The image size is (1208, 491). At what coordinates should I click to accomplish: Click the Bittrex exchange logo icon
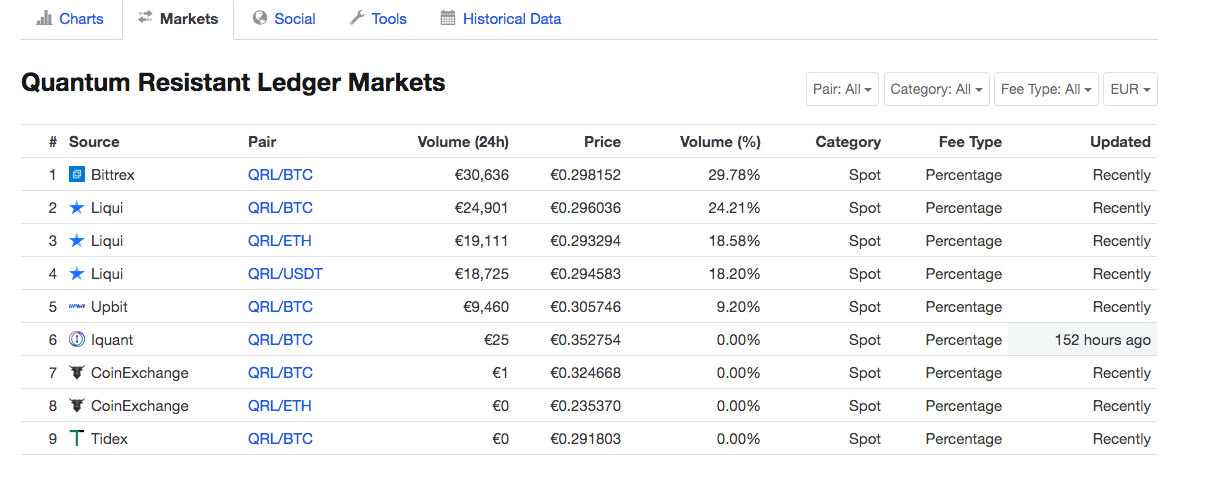click(x=77, y=175)
